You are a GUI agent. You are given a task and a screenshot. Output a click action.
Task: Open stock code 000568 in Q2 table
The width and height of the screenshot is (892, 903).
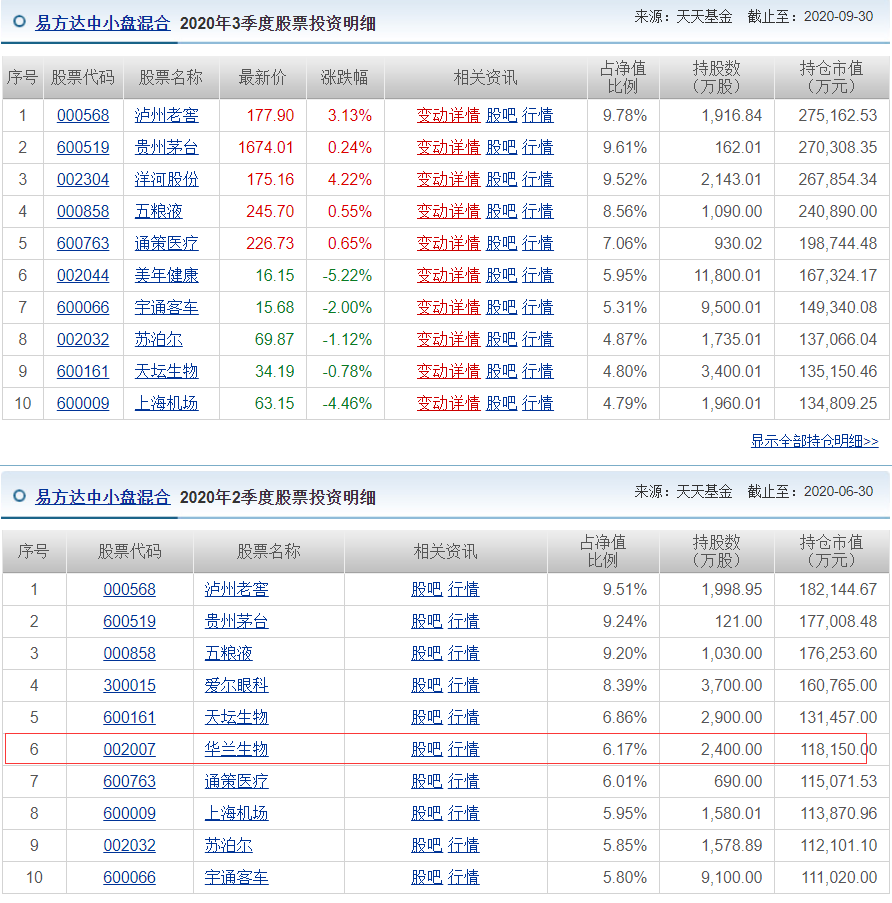tap(130, 589)
